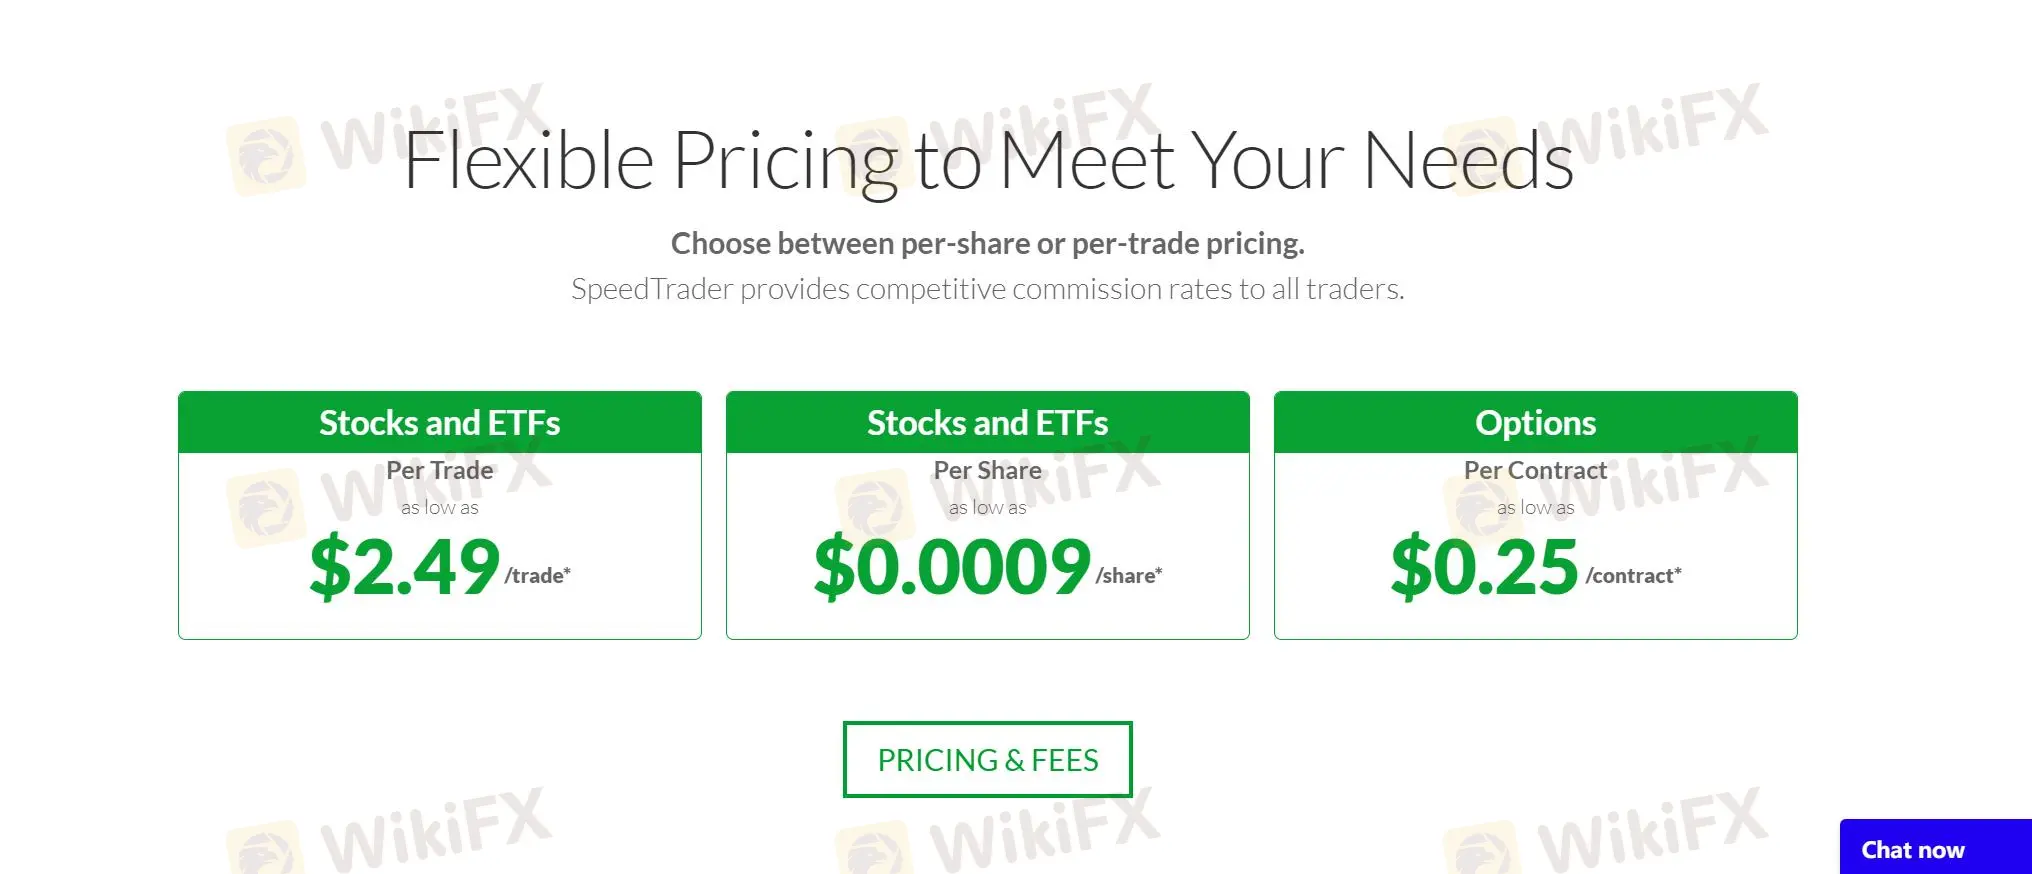Click the $0.0009 price
The width and height of the screenshot is (2032, 874).
[951, 567]
